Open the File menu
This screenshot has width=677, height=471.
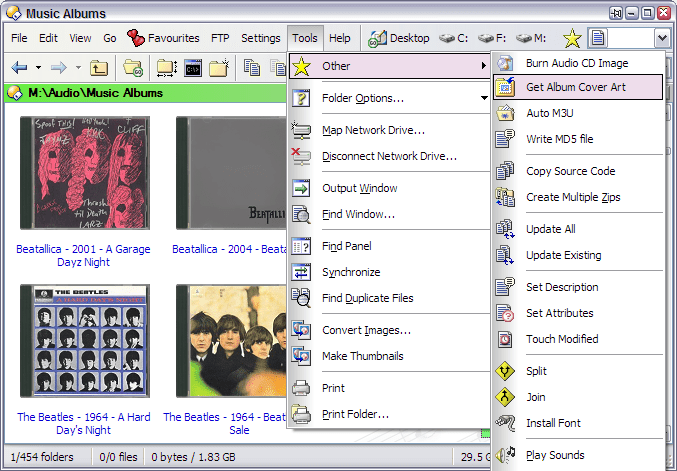tap(19, 38)
